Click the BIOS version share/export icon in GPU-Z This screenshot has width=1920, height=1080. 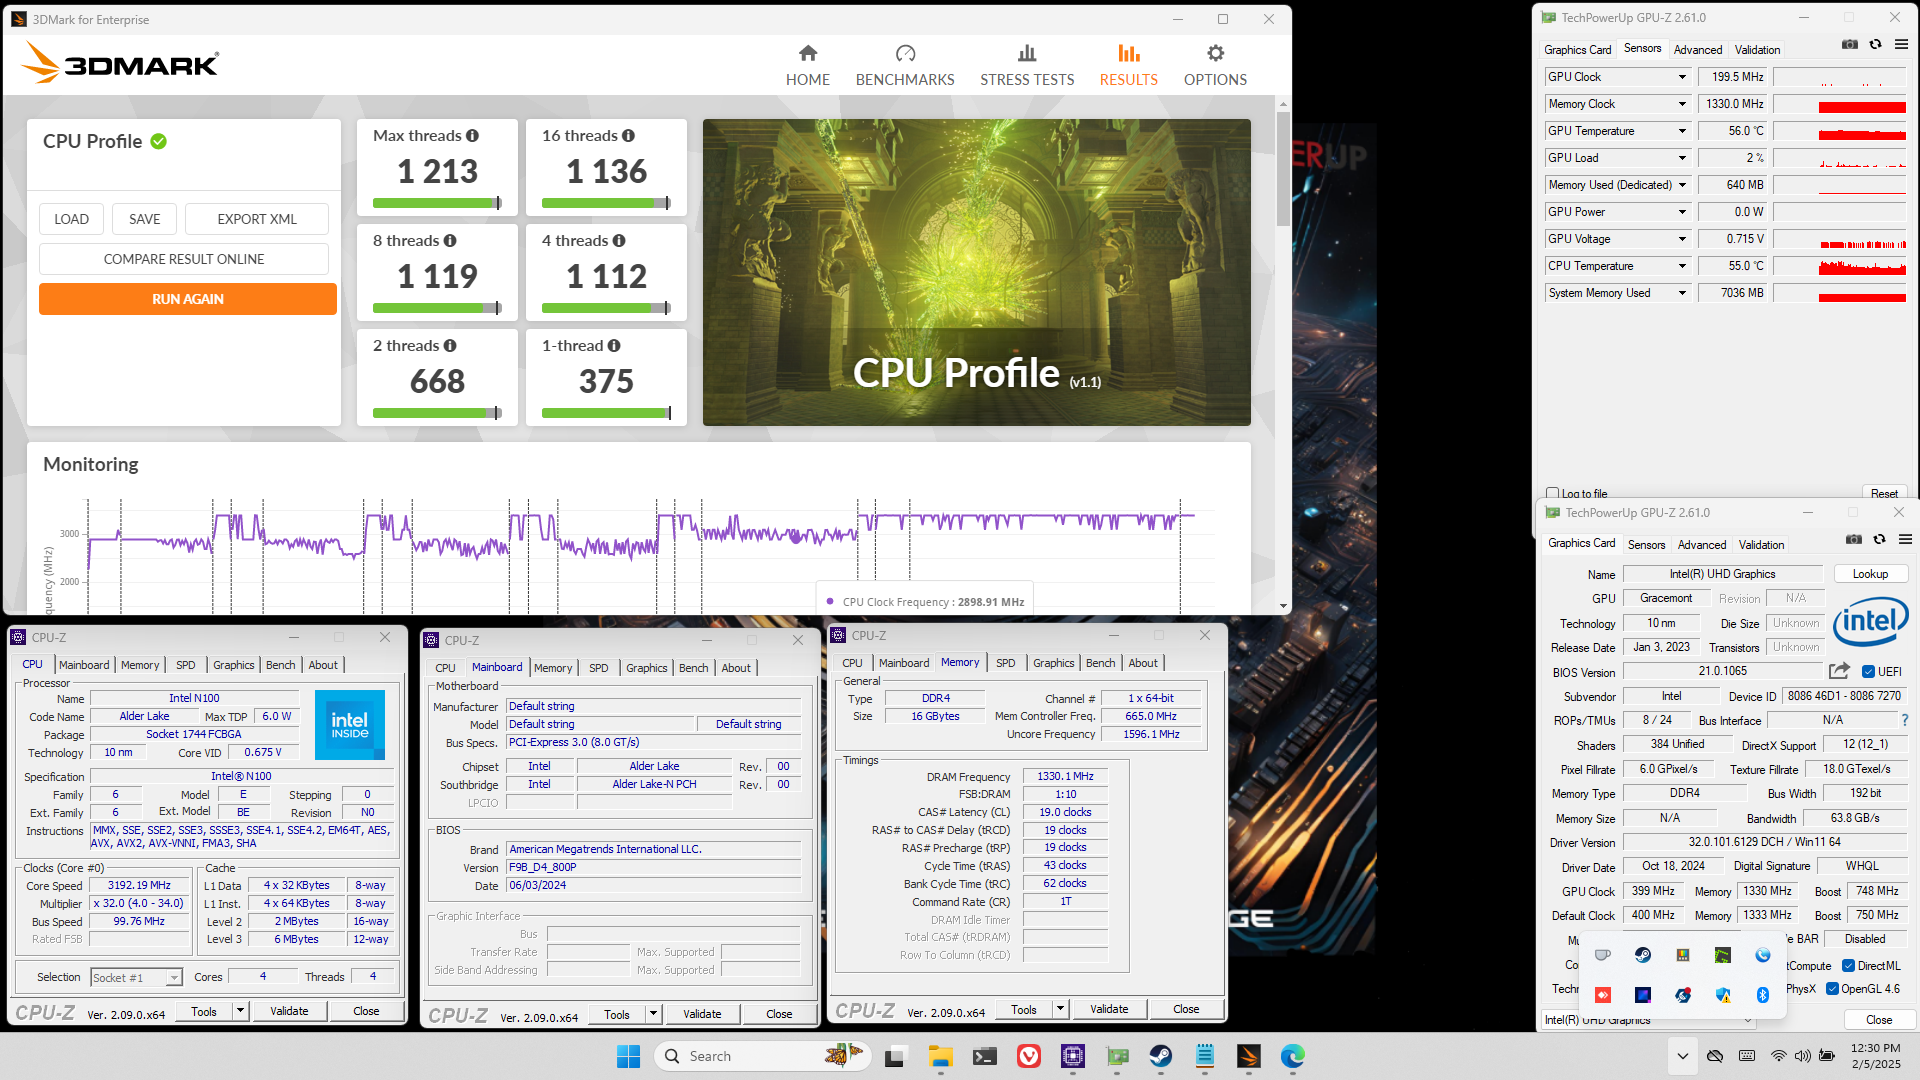point(1839,671)
